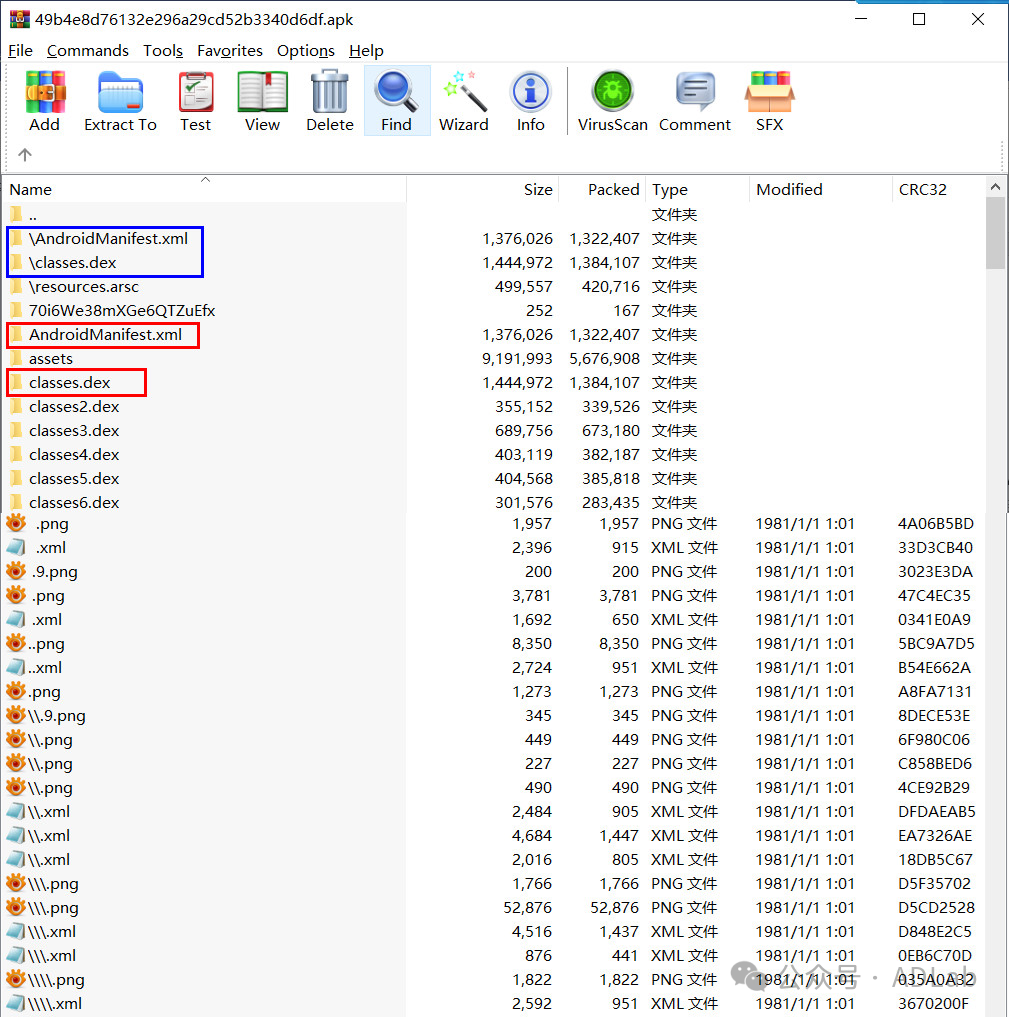Show archive Info icon
The height and width of the screenshot is (1017, 1009).
click(x=530, y=100)
